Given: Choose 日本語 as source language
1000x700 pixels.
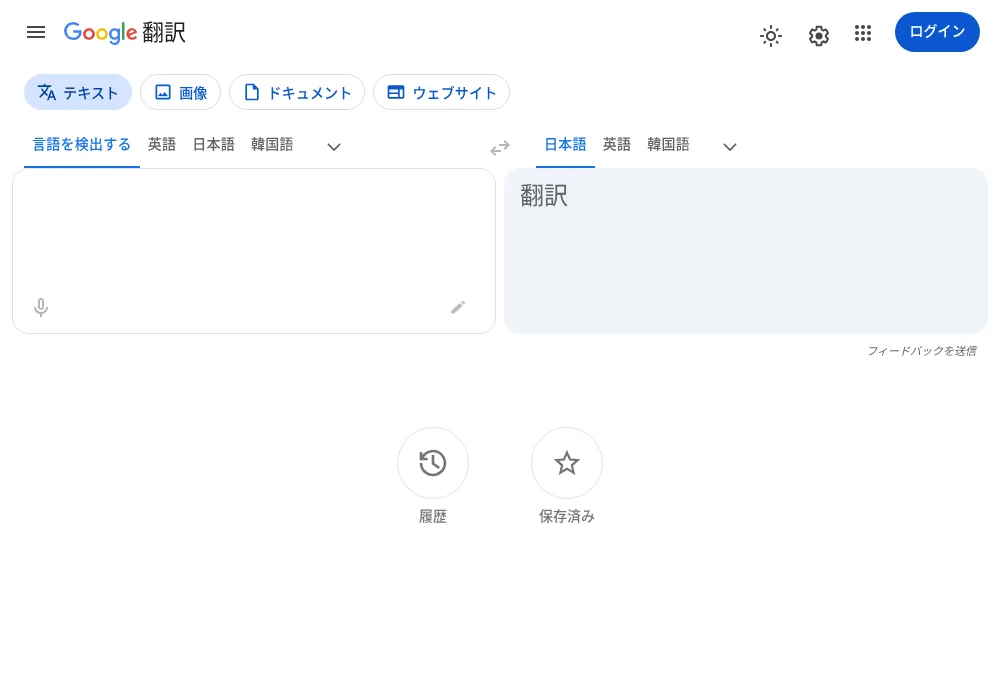Looking at the screenshot, I should tap(214, 145).
